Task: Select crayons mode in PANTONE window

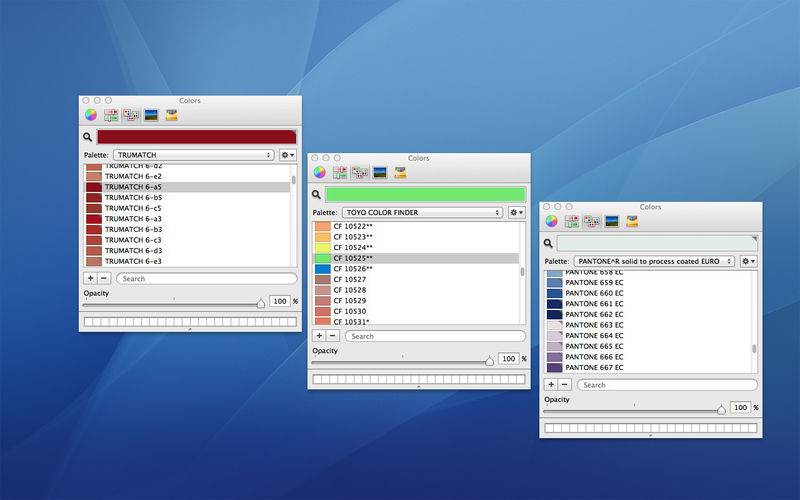Action: point(632,221)
